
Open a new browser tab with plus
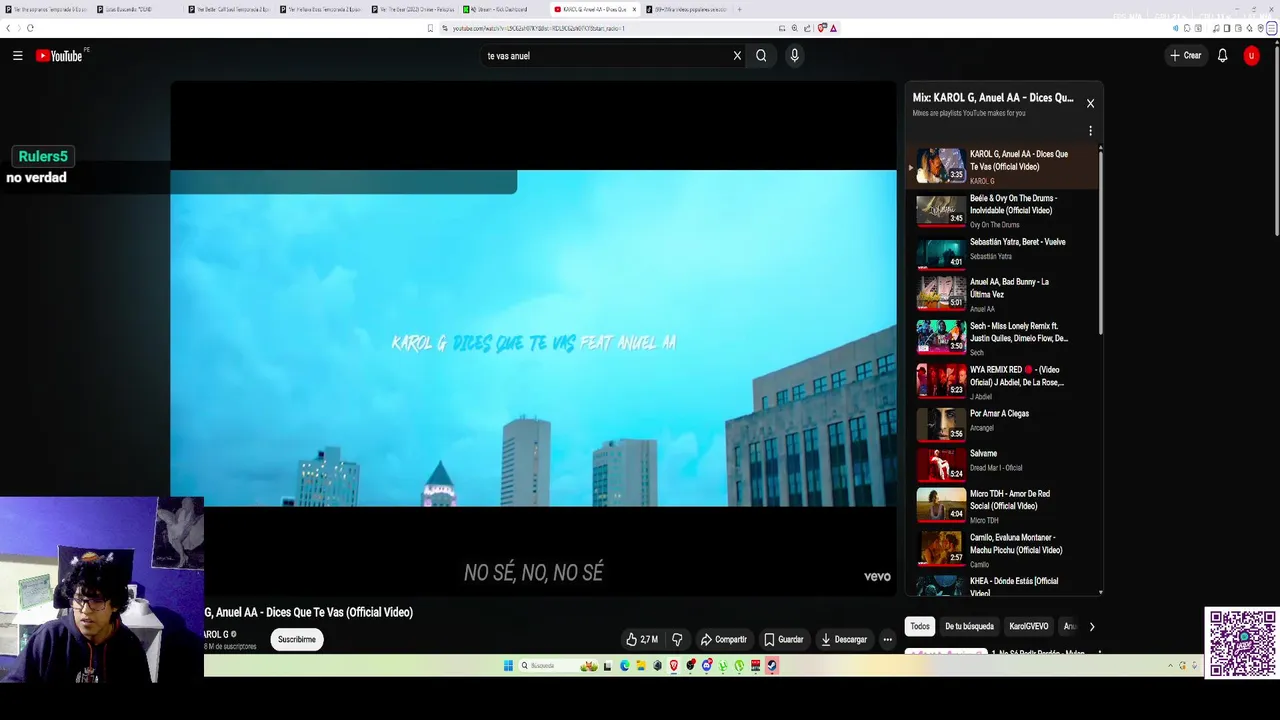[x=739, y=9]
